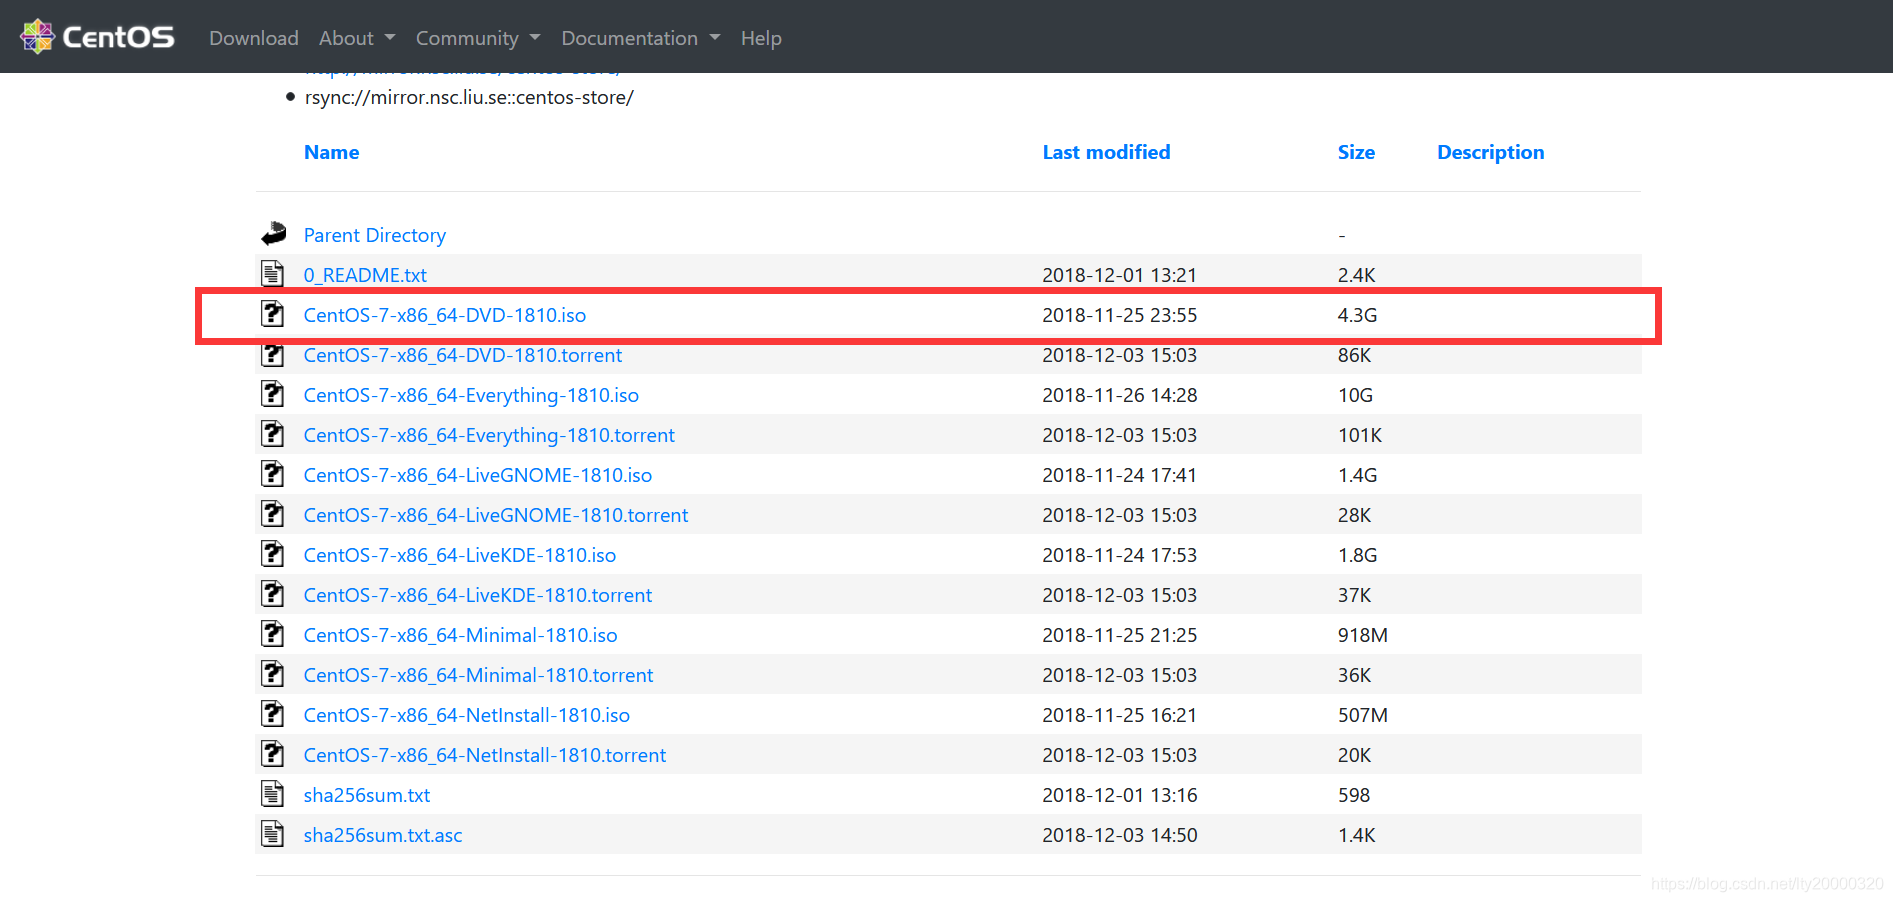This screenshot has width=1893, height=902.
Task: Open CentOS-7-x86_64-LiveGNOME-1810.torrent link
Action: 496,515
